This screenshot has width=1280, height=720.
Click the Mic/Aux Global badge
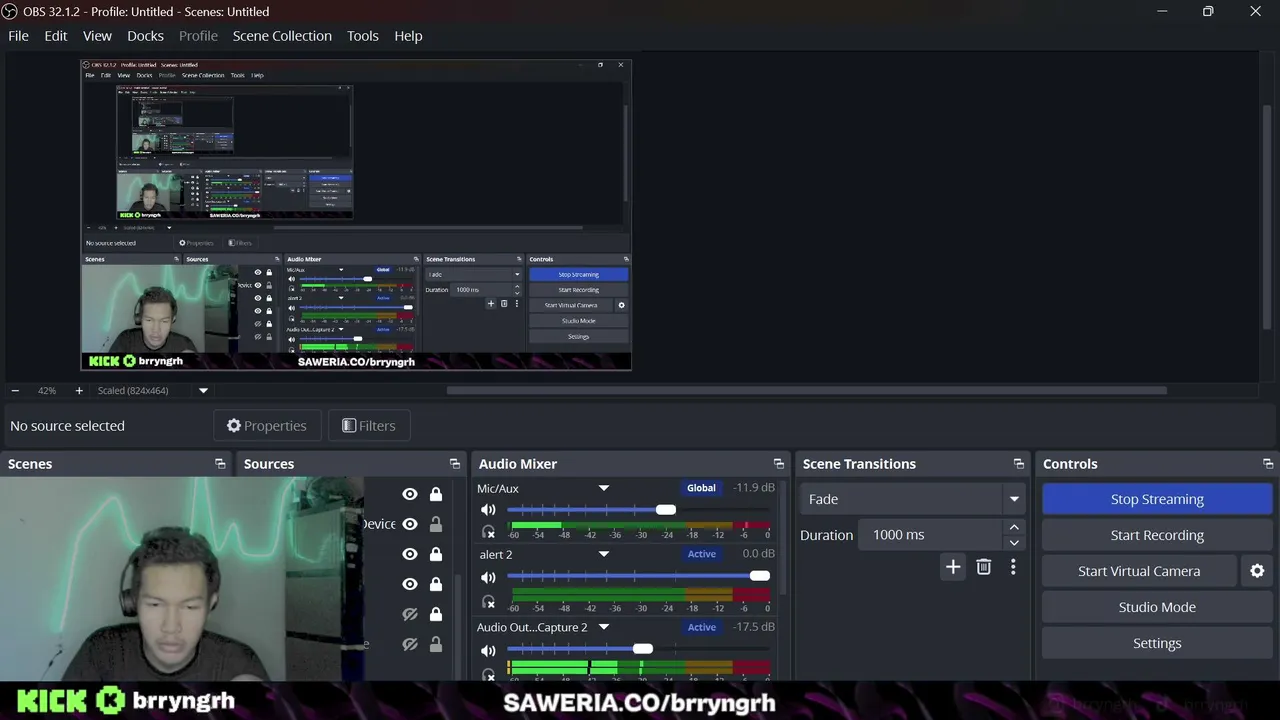tap(701, 488)
